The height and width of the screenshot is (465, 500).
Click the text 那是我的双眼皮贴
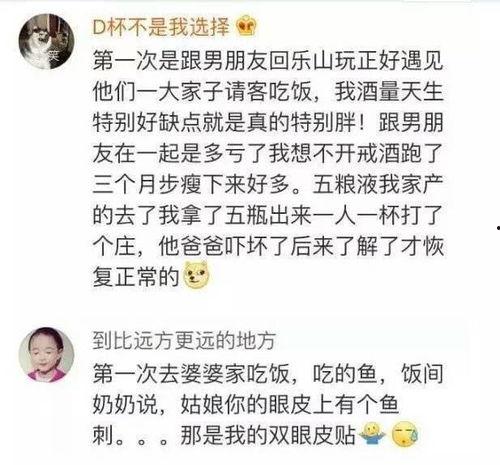pyautogui.click(x=268, y=435)
